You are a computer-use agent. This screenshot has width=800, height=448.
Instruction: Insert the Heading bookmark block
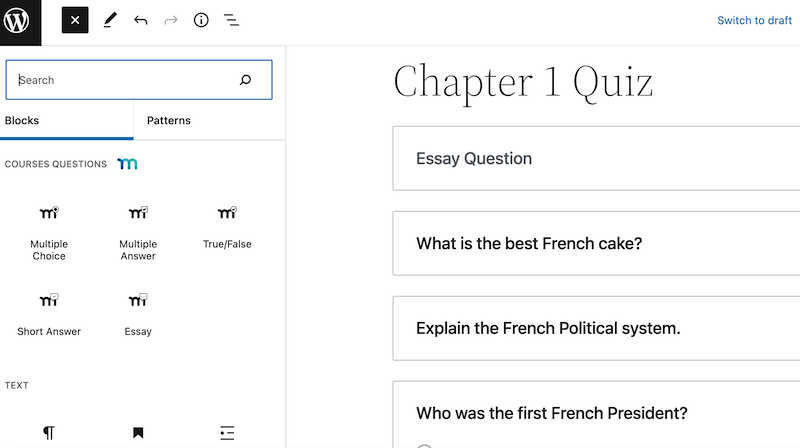click(138, 433)
